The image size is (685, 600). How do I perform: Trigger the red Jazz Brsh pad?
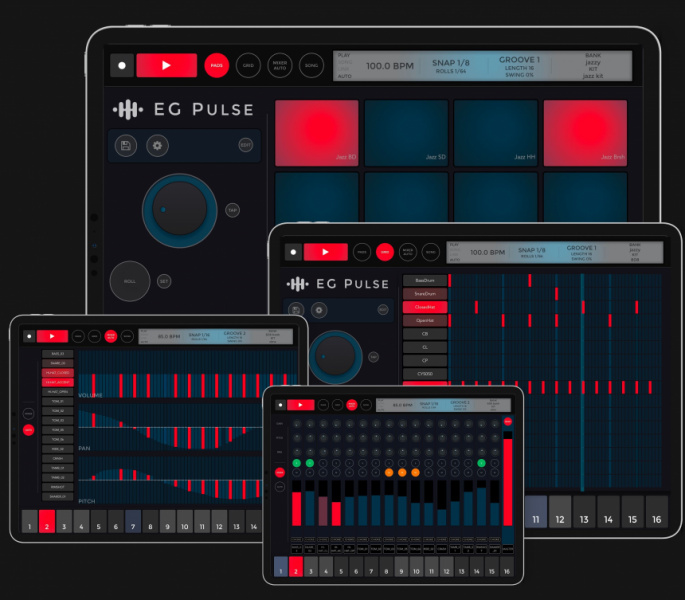(x=585, y=133)
